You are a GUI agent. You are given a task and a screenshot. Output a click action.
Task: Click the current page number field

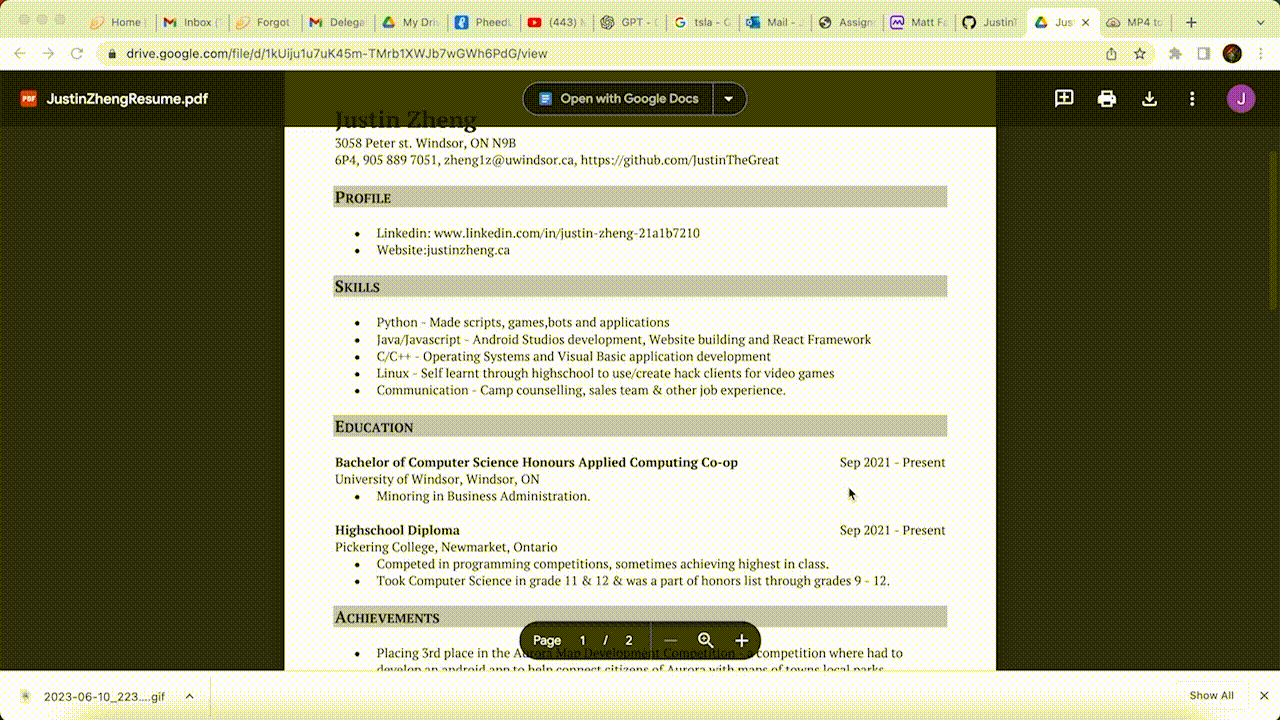point(582,640)
